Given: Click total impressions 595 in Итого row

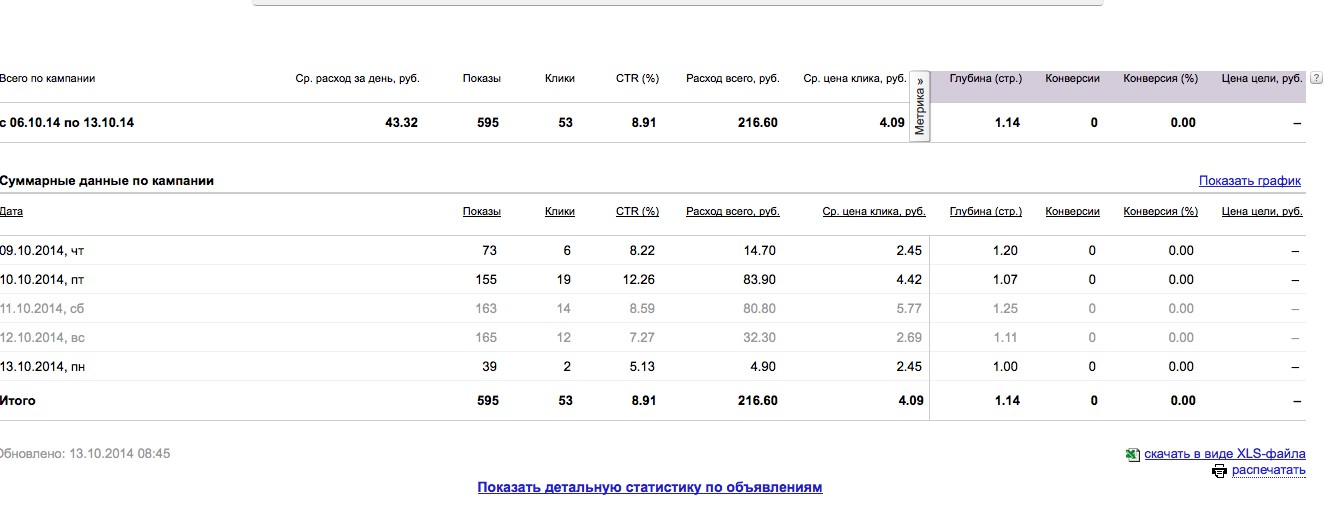Looking at the screenshot, I should pos(487,401).
